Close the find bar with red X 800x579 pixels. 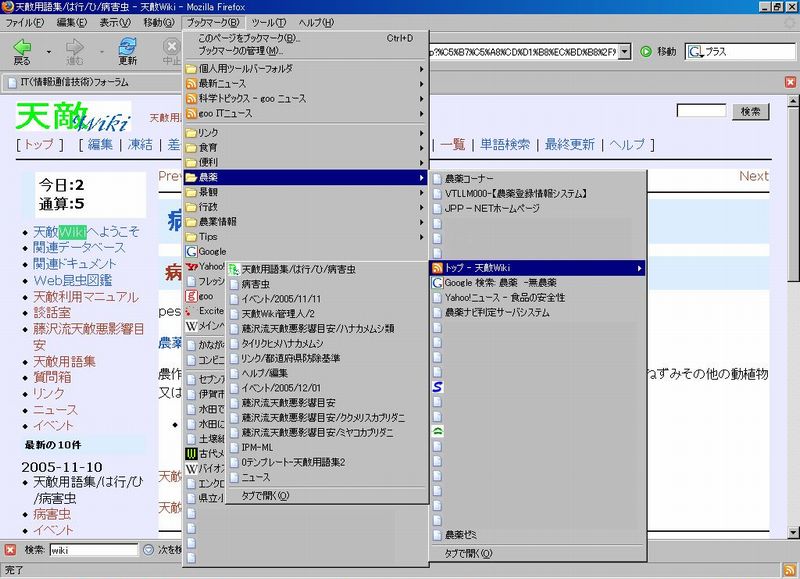tap(10, 549)
